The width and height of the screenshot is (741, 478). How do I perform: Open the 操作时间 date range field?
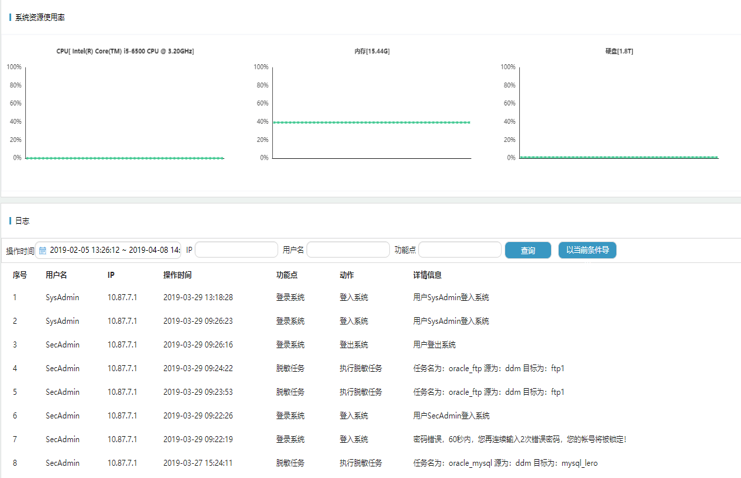coord(114,250)
